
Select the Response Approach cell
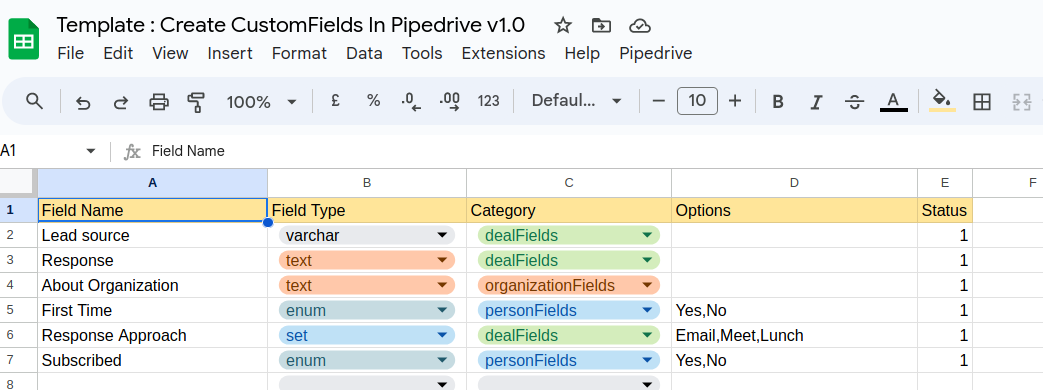click(152, 335)
